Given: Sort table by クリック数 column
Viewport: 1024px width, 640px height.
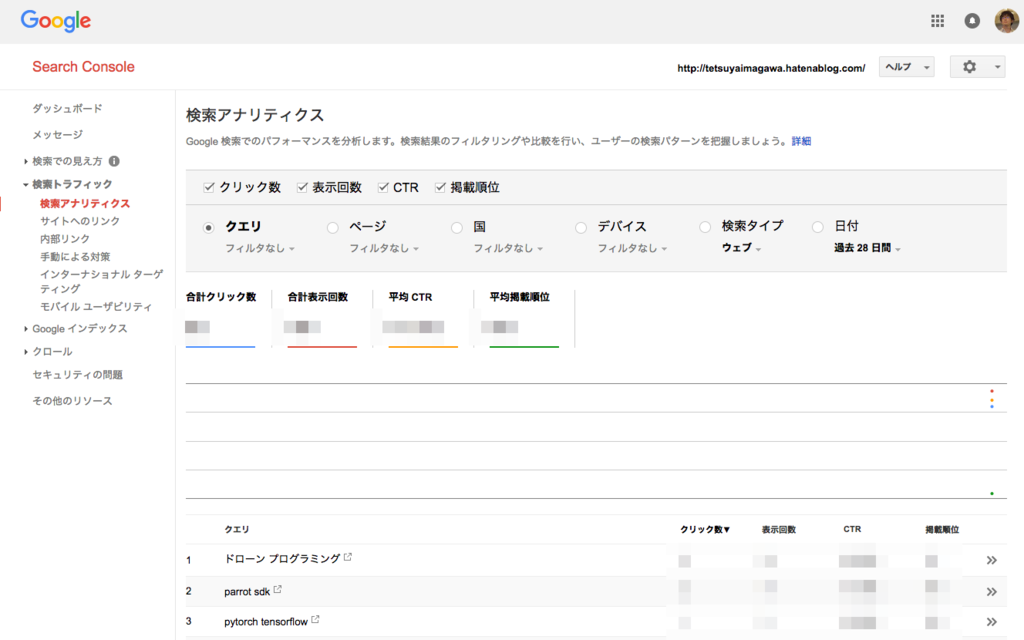Looking at the screenshot, I should click(705, 530).
